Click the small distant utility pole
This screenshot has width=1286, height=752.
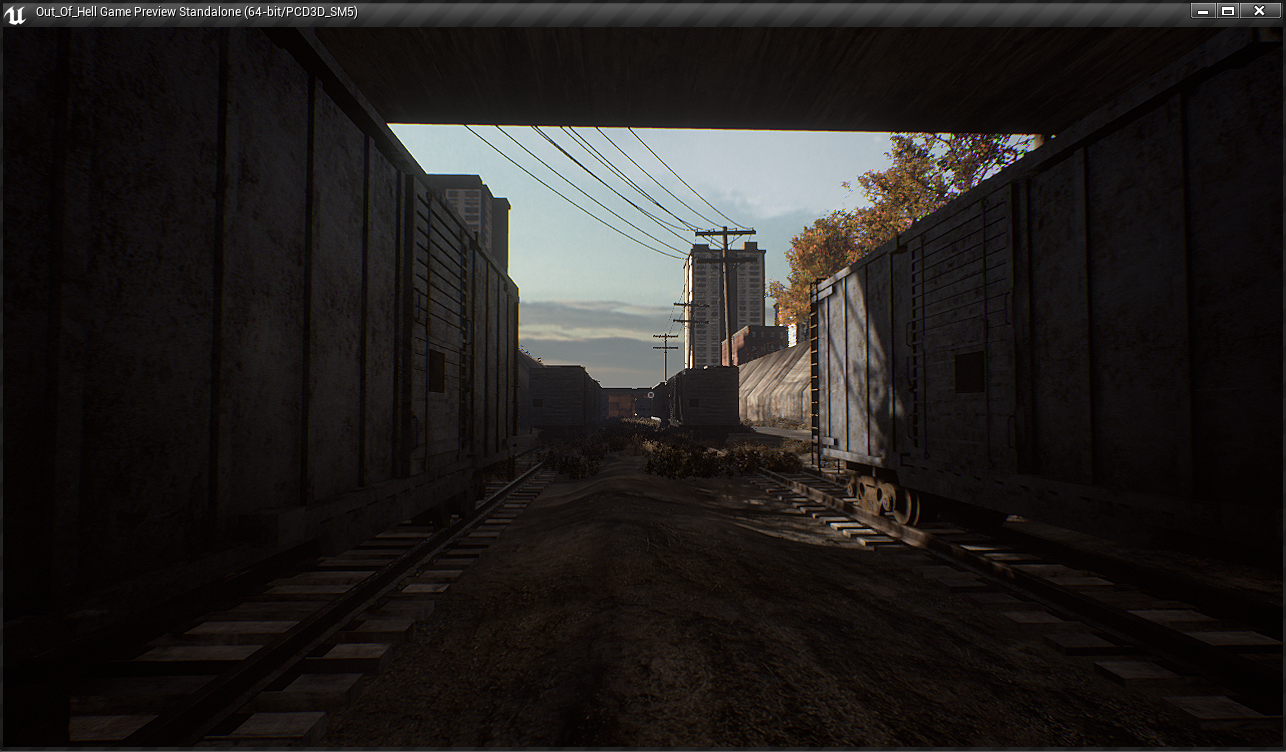click(x=665, y=352)
